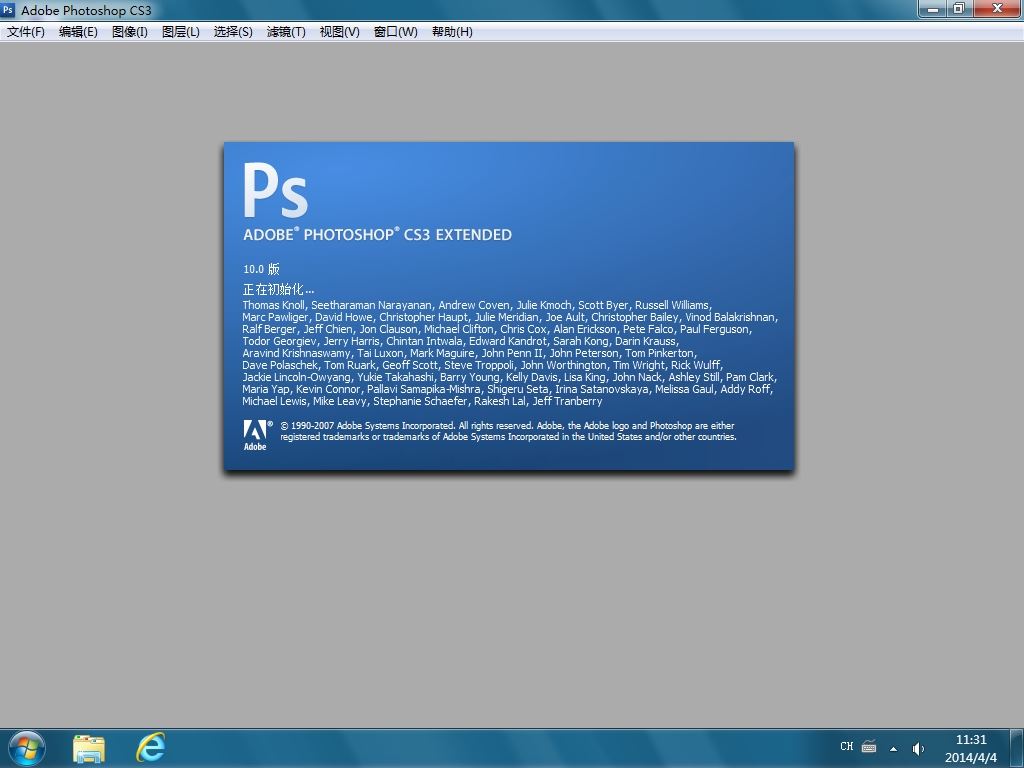Click the 10.0 版 version text

[x=261, y=269]
